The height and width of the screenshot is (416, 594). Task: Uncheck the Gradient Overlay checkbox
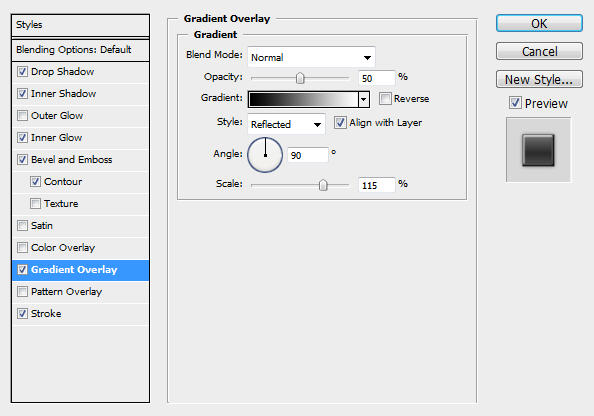click(22, 269)
